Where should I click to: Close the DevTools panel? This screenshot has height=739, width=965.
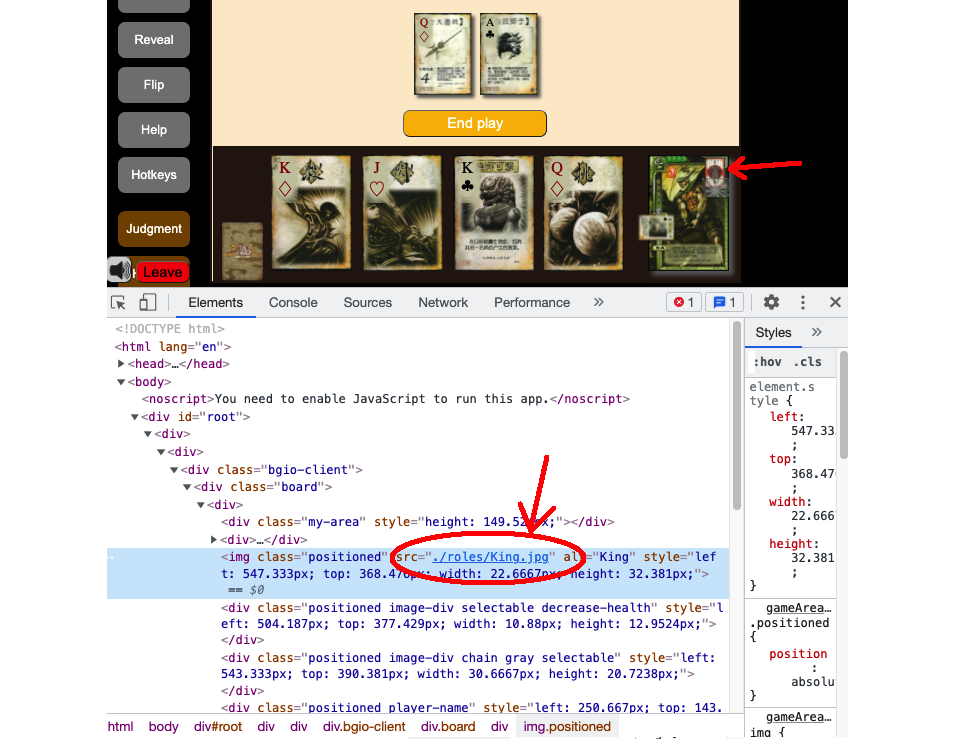(x=835, y=302)
